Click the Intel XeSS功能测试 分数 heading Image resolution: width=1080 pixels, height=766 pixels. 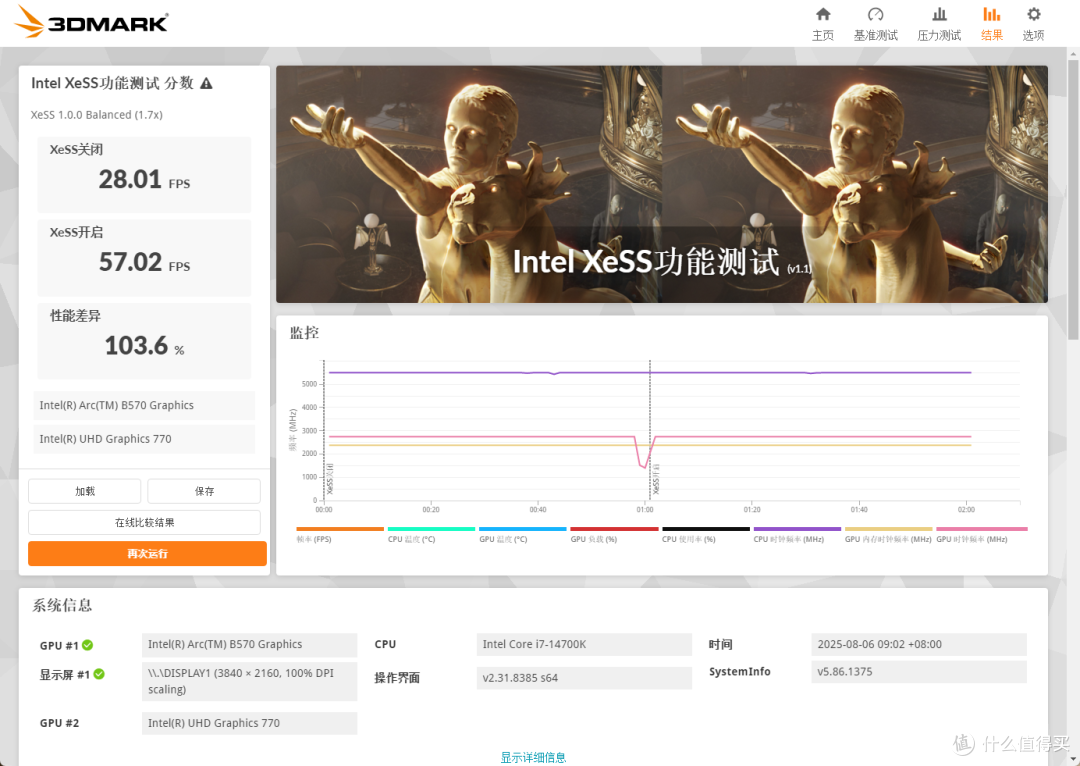[112, 83]
